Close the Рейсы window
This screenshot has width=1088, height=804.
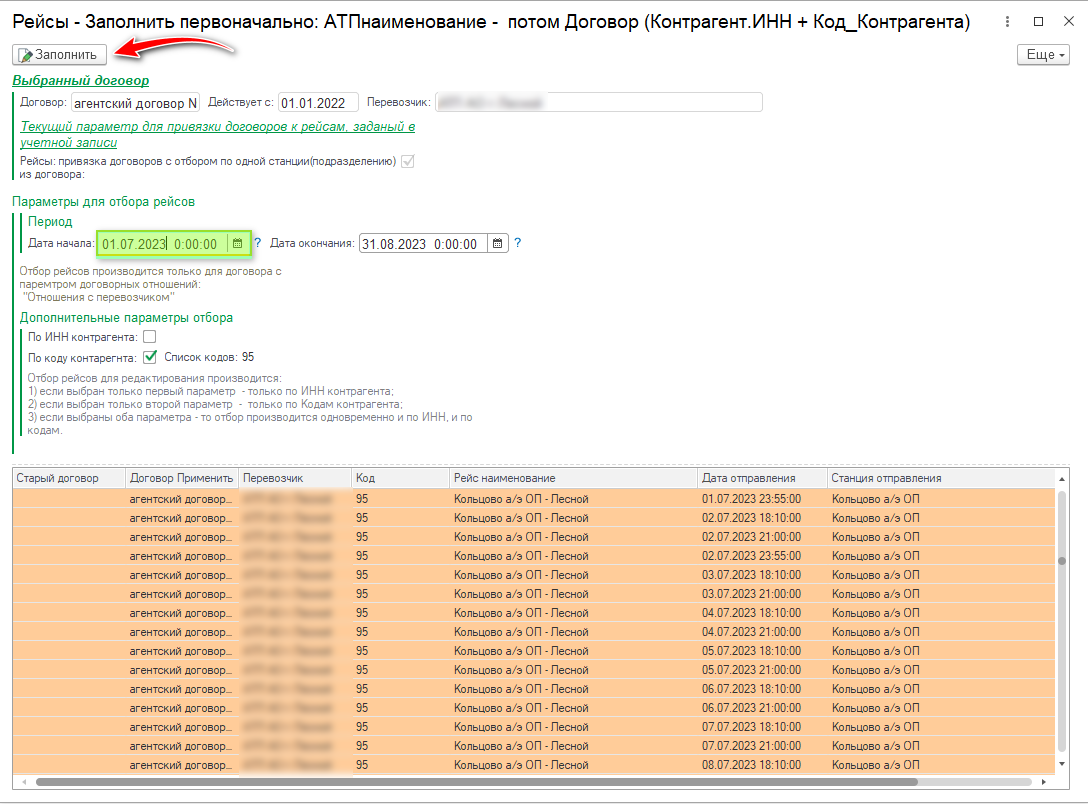[x=1067, y=21]
